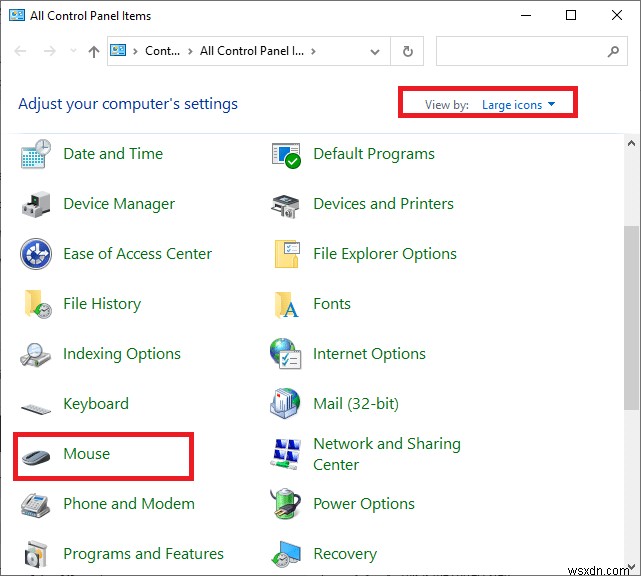Screen dimensions: 641x581
Task: Refresh the Control Panel view
Action: coord(407,52)
